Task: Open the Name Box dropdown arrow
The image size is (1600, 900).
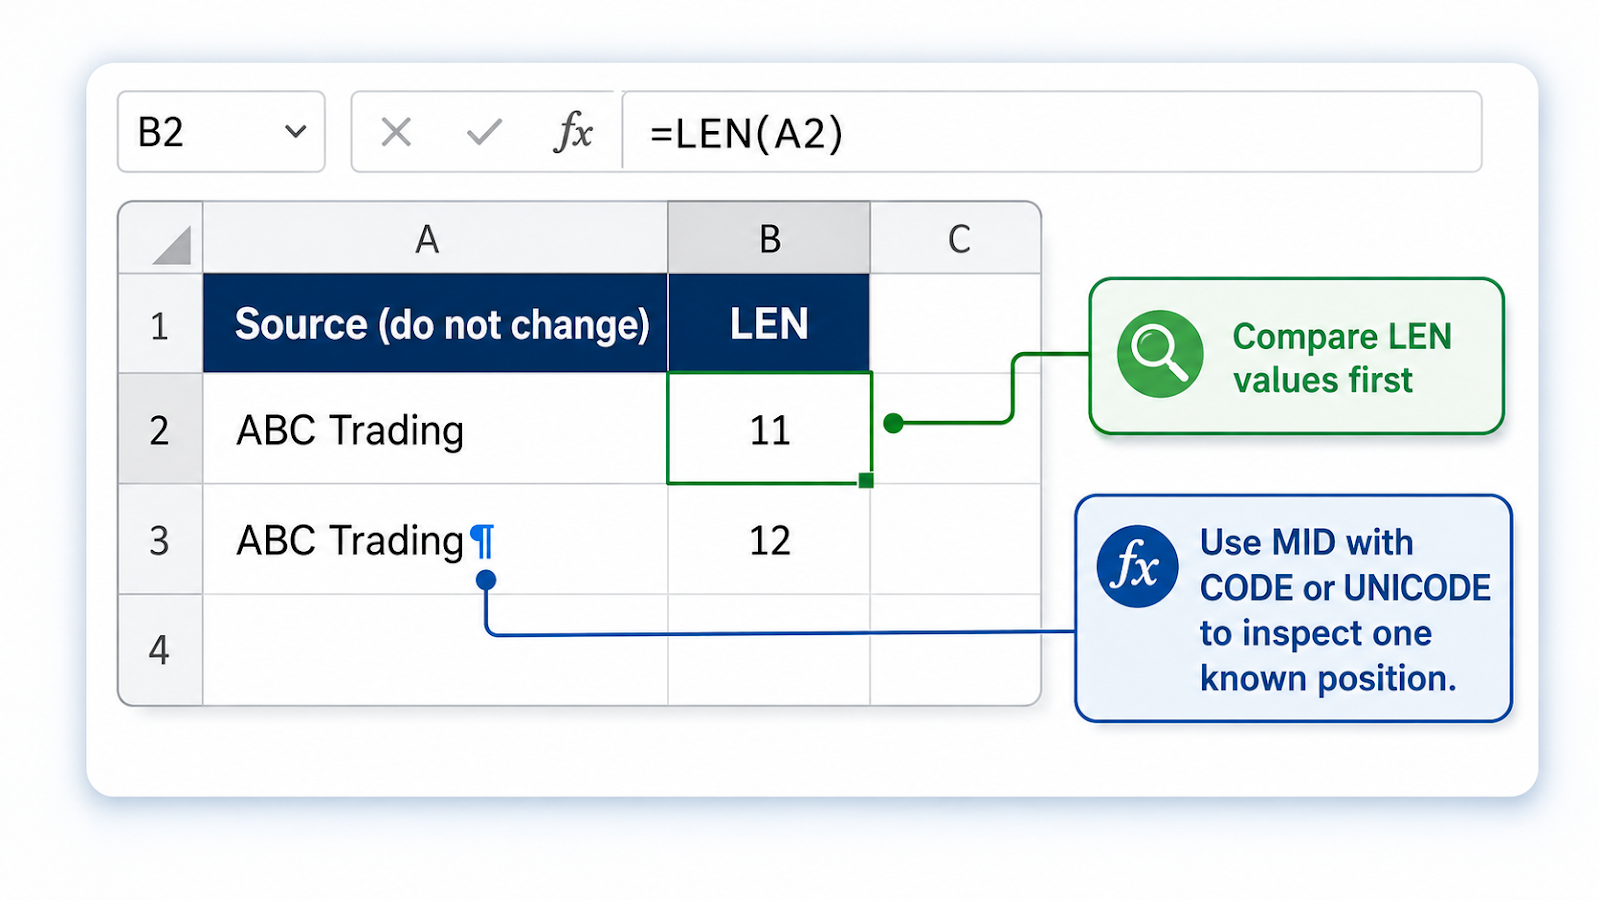Action: (295, 132)
